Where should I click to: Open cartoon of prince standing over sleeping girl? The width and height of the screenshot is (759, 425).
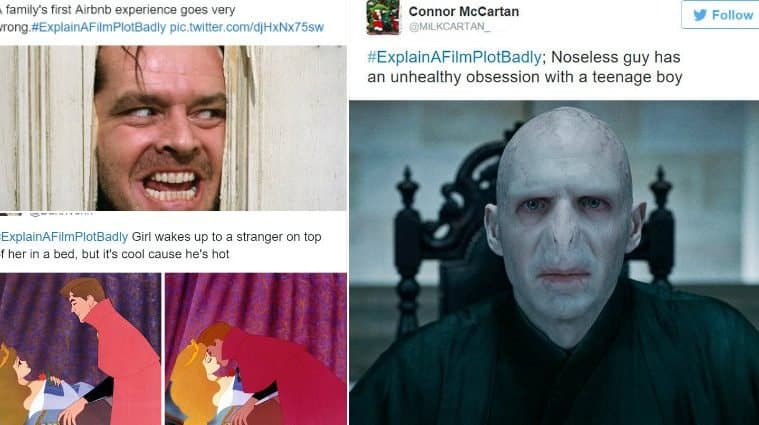click(80, 349)
